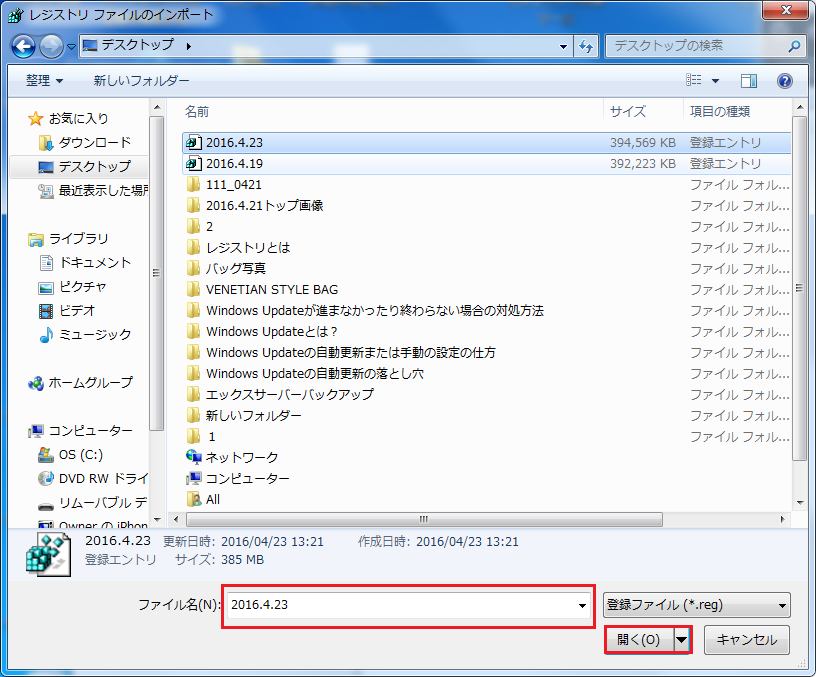Image resolution: width=816 pixels, height=677 pixels.
Task: Open the 整理 menu
Action: pos(44,81)
